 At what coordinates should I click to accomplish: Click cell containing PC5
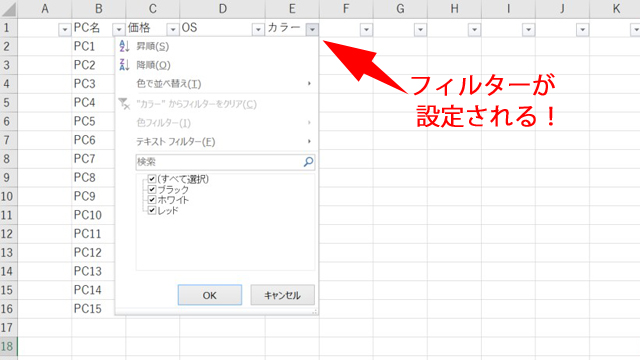[93, 121]
